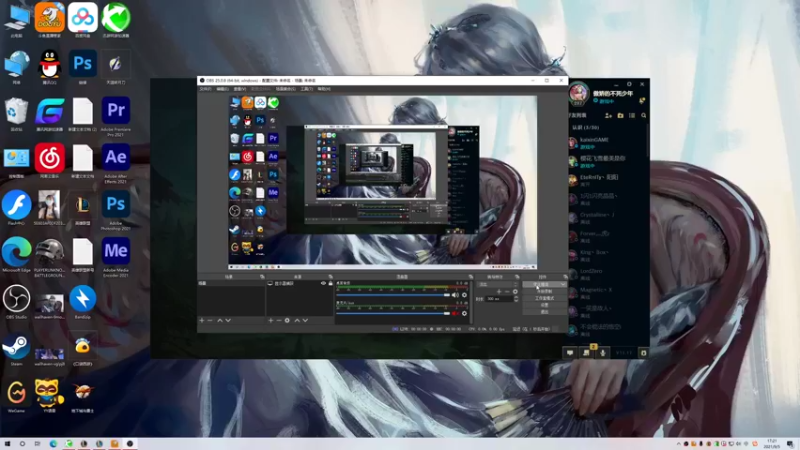This screenshot has height=450, width=800.
Task: Mute desktop audio speaker icon in mixer
Action: pos(455,295)
